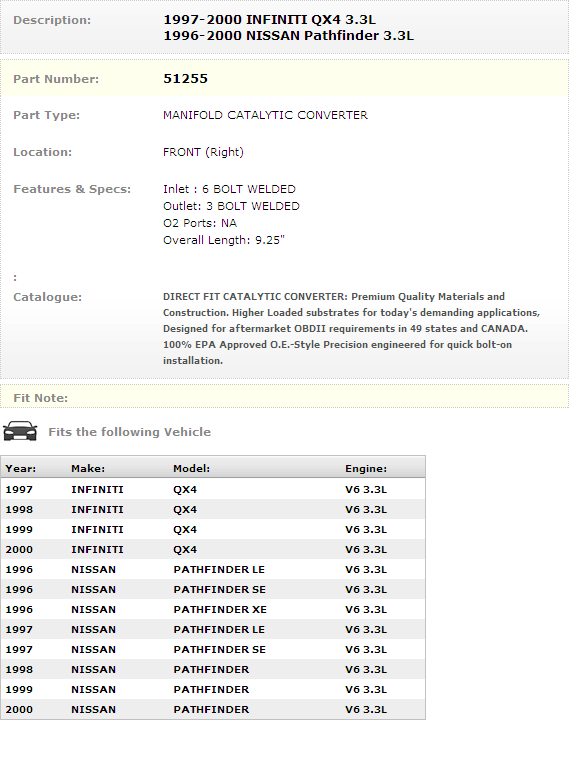570x767 pixels.
Task: Click the Fit Note label
Action: pos(41,398)
